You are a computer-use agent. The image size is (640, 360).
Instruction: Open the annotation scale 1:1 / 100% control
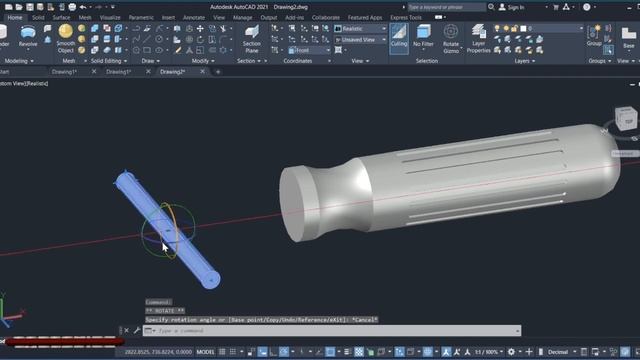(x=488, y=352)
